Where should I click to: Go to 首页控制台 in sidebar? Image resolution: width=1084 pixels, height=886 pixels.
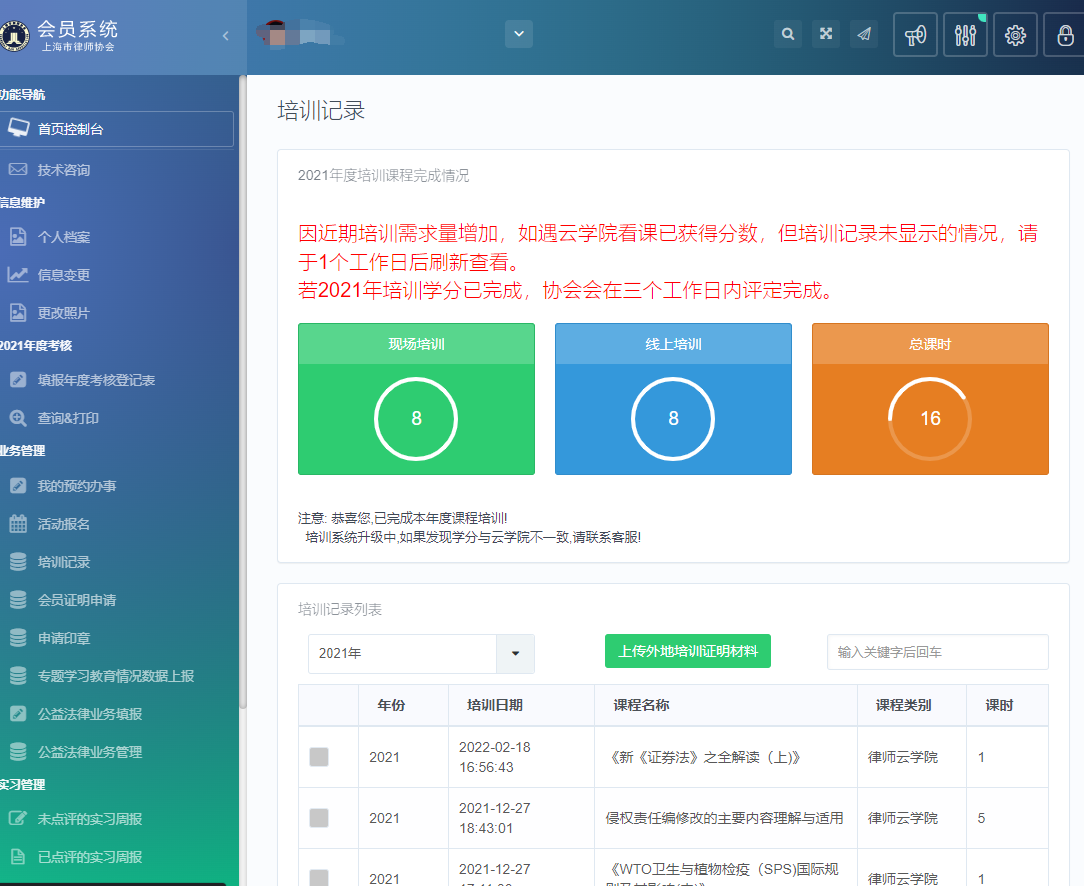click(70, 129)
